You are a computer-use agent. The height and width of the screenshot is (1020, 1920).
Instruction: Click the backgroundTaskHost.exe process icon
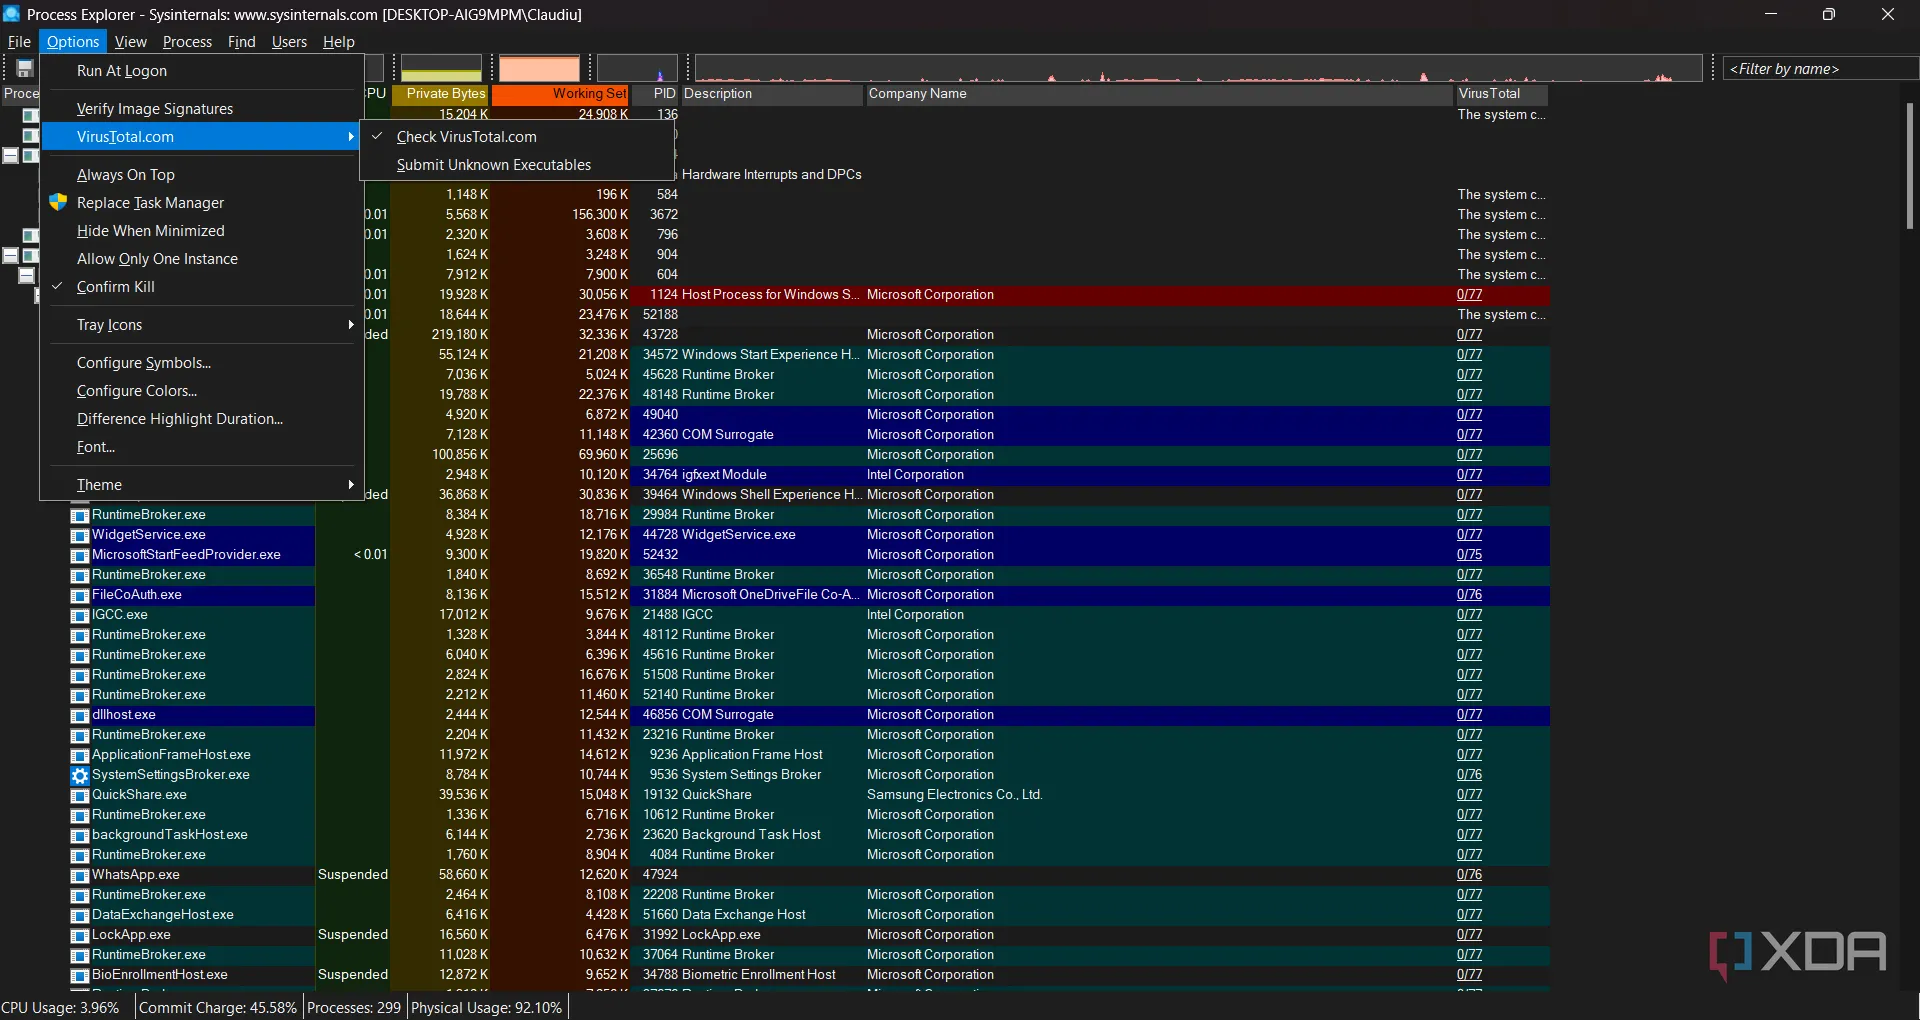point(80,835)
